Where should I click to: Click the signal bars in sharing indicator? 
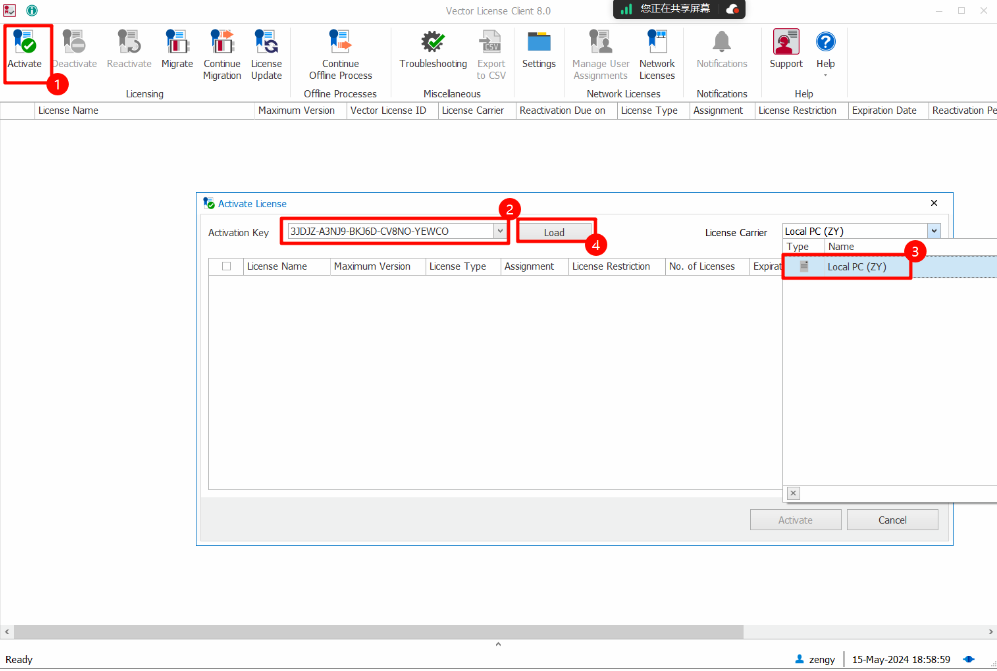[626, 9]
